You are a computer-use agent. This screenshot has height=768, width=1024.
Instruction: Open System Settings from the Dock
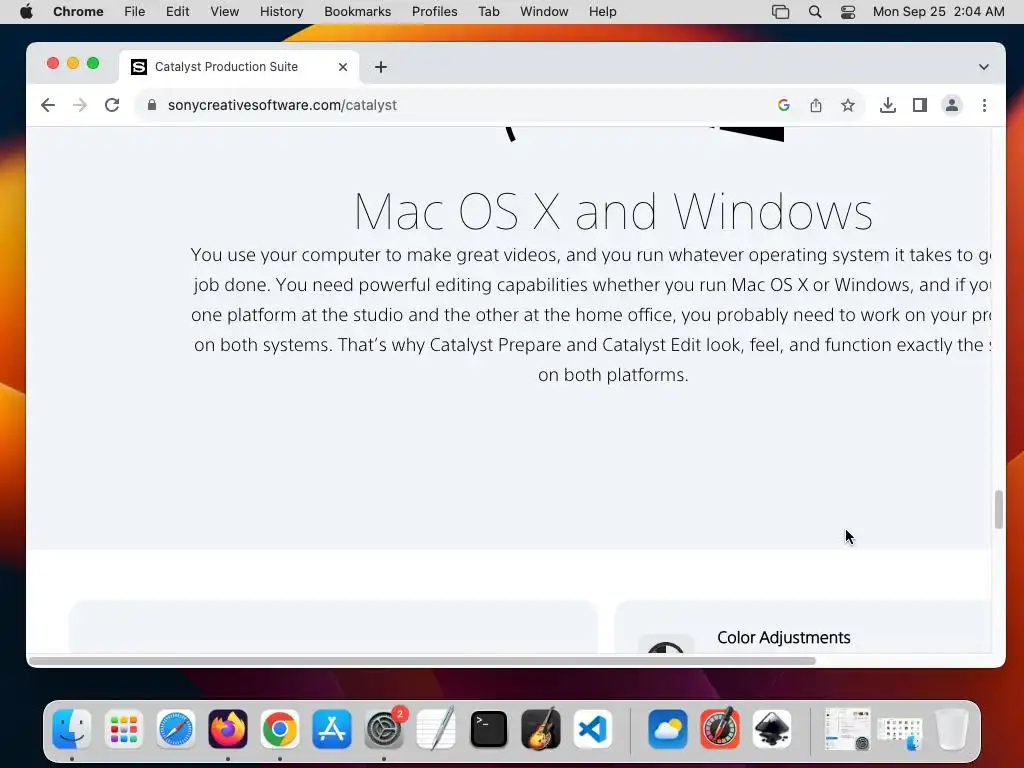[384, 729]
